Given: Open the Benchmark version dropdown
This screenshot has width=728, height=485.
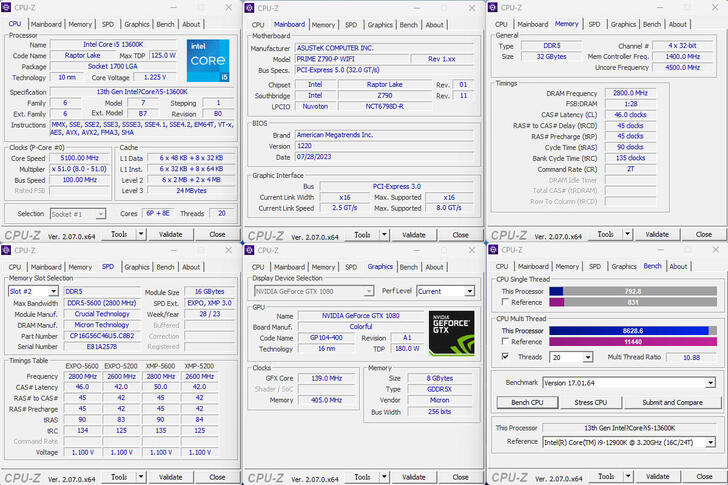Looking at the screenshot, I should 710,383.
